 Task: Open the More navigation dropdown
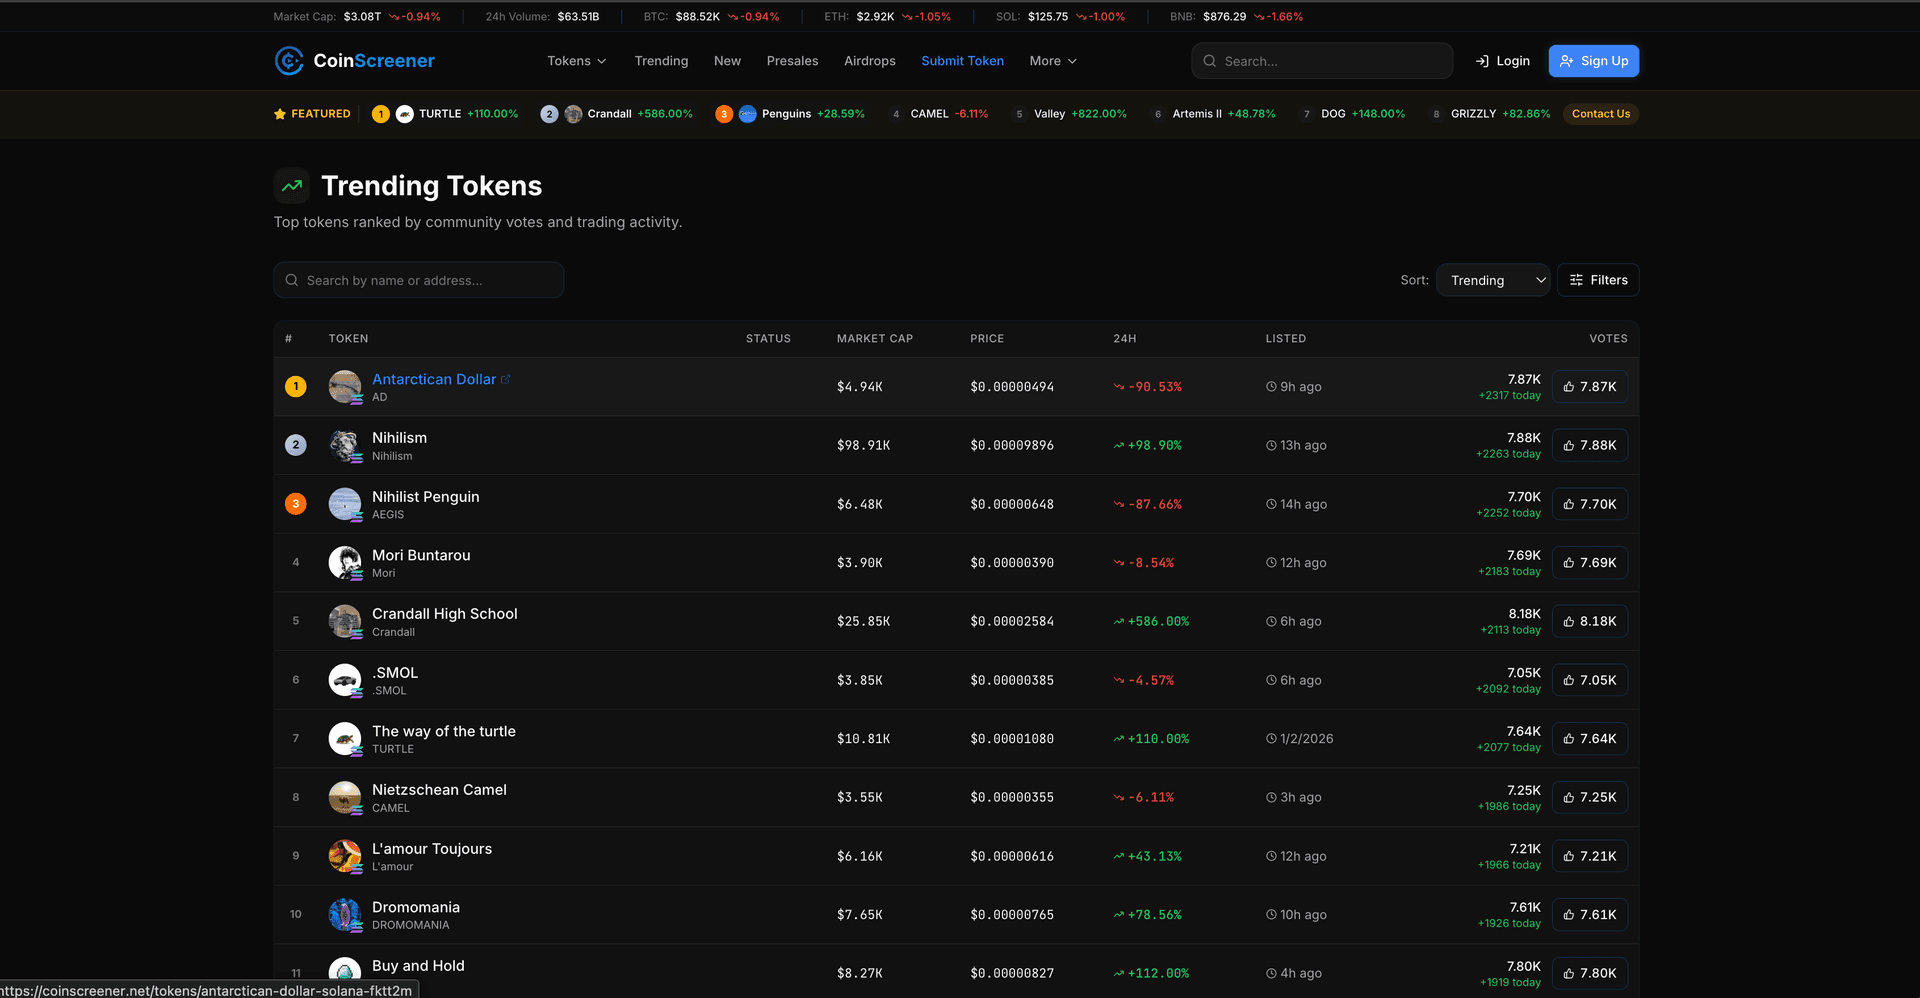point(1052,61)
